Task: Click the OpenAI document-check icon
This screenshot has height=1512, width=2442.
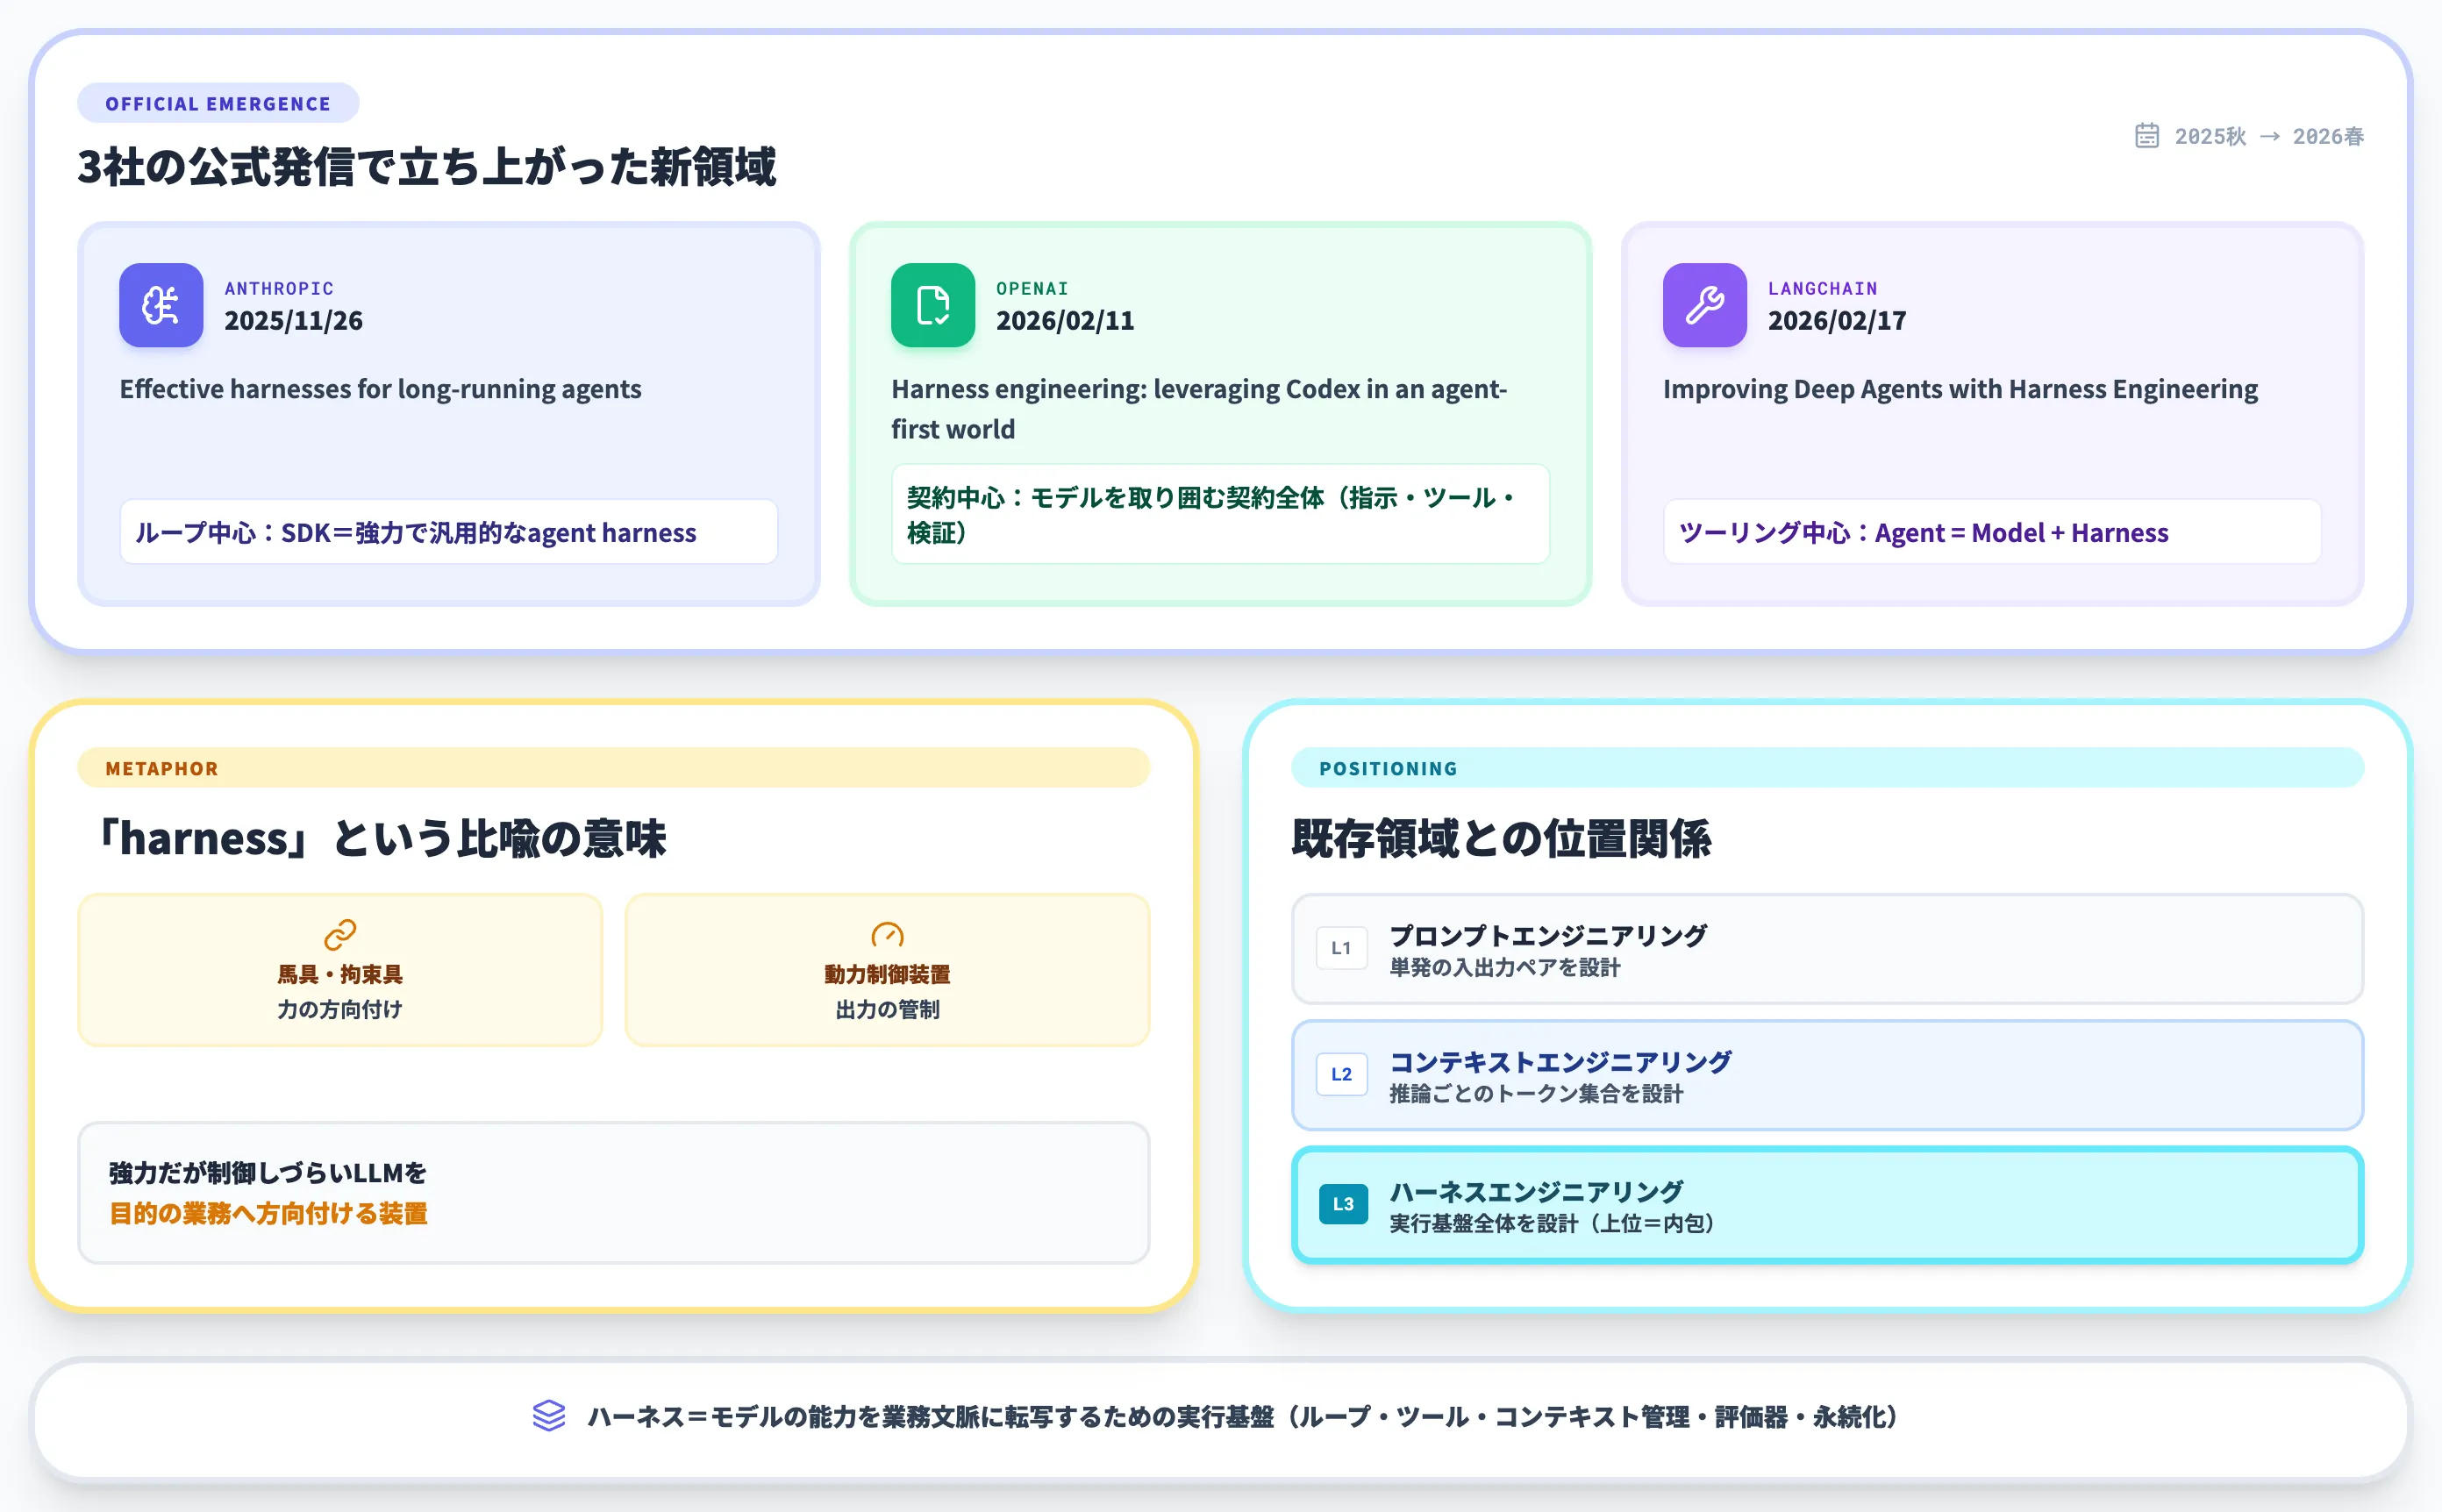Action: pyautogui.click(x=933, y=305)
